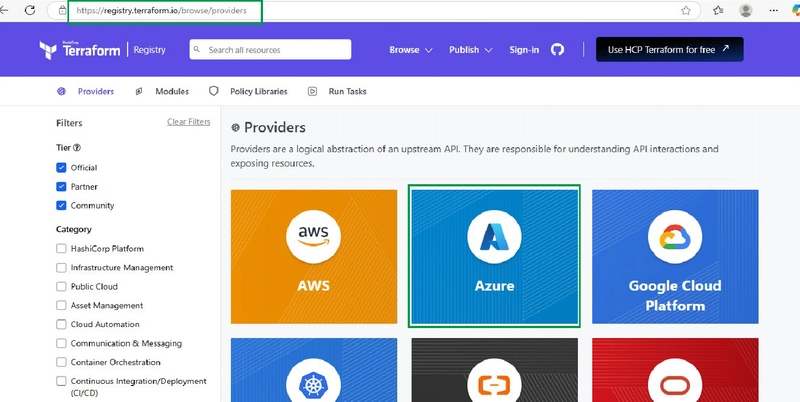
Task: Click the Sign-in link
Action: click(x=524, y=50)
